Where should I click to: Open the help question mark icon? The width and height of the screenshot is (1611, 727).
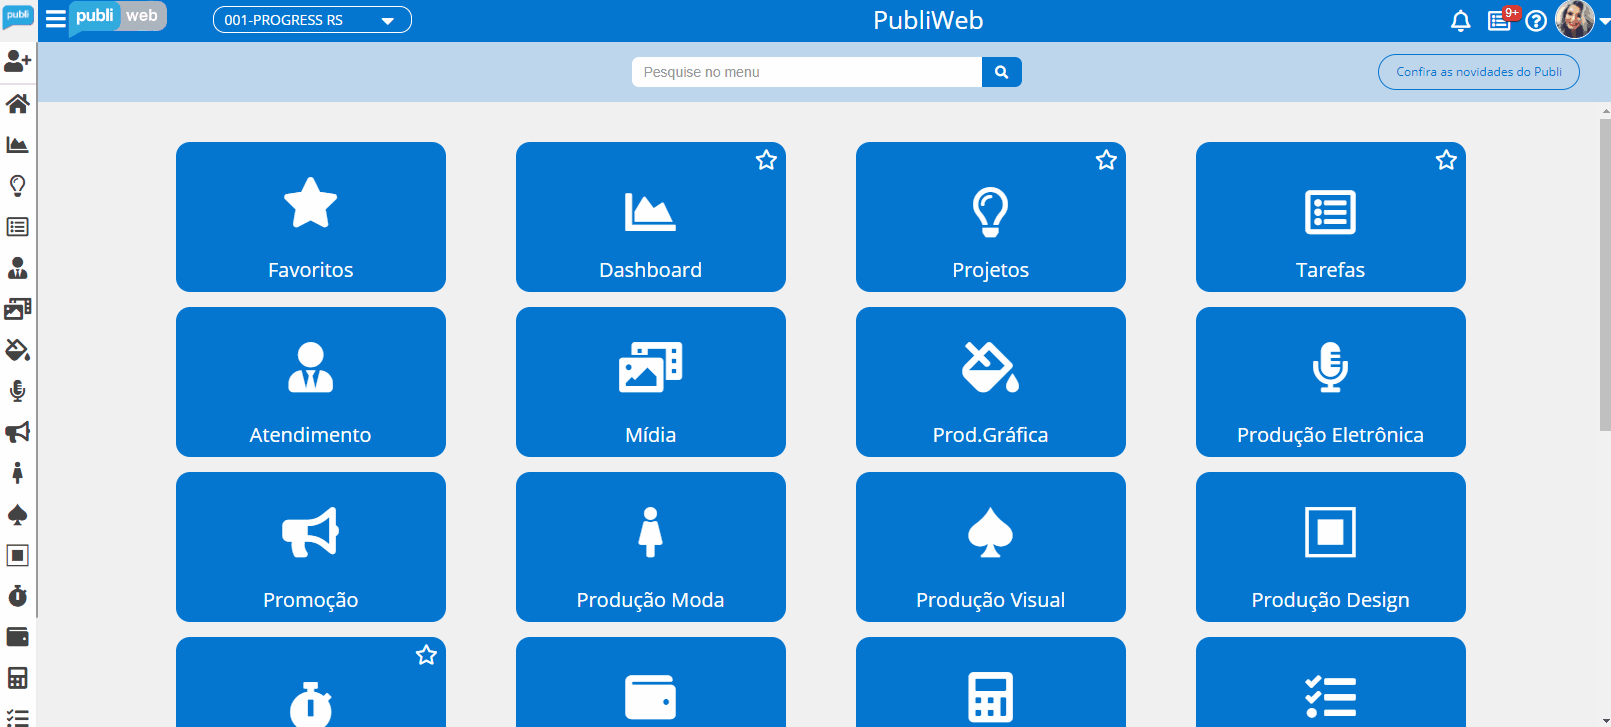pyautogui.click(x=1536, y=21)
